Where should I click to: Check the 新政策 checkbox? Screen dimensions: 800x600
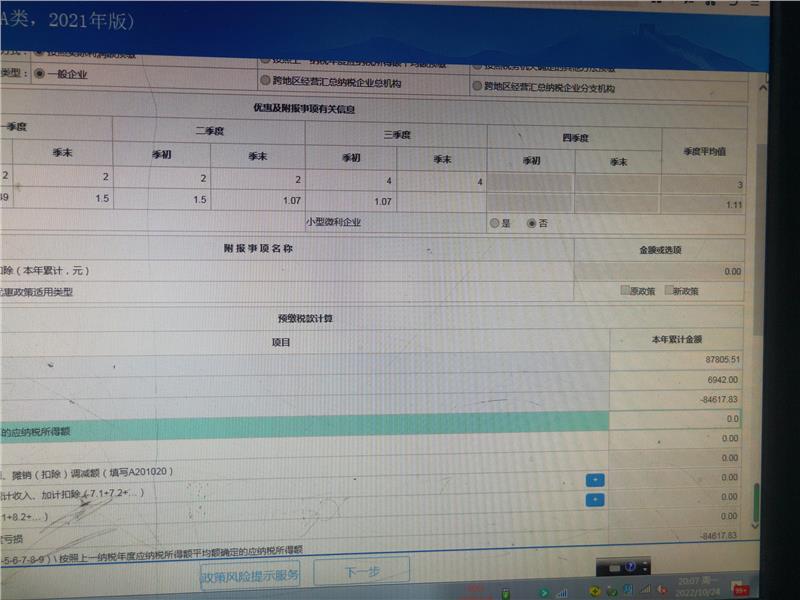pos(667,291)
